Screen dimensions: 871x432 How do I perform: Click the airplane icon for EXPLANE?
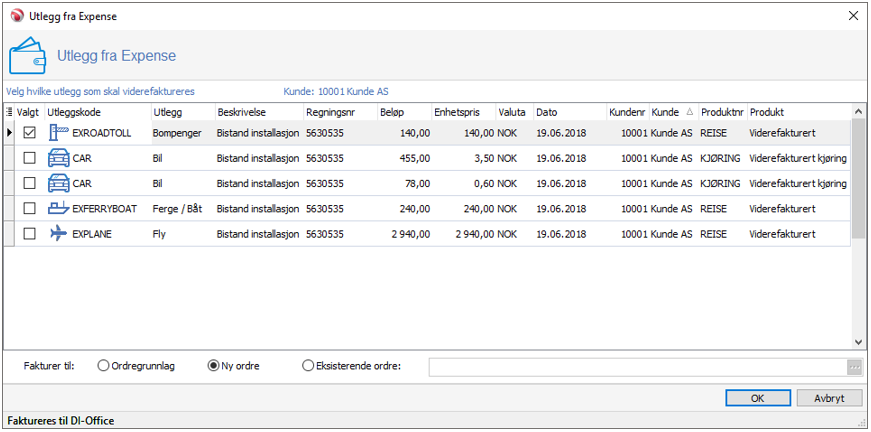(x=58, y=233)
